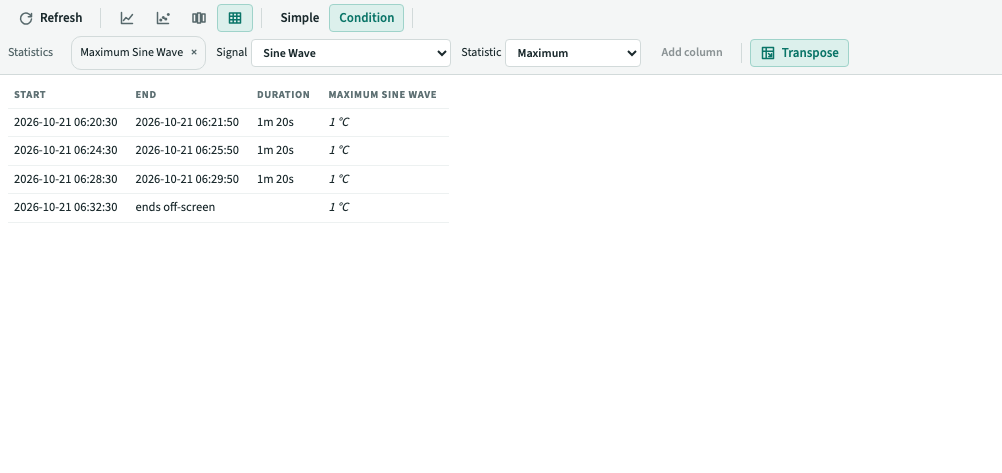Image resolution: width=1002 pixels, height=473 pixels.
Task: Select end time 2026-10-21 06:21:50
Action: 187,122
